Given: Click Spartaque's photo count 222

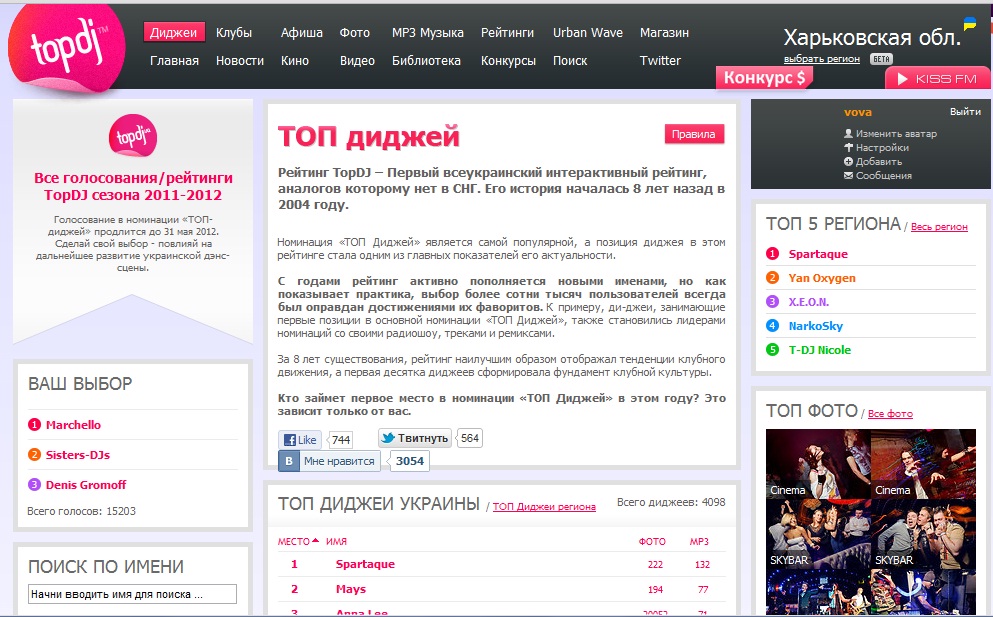Looking at the screenshot, I should pyautogui.click(x=655, y=564).
